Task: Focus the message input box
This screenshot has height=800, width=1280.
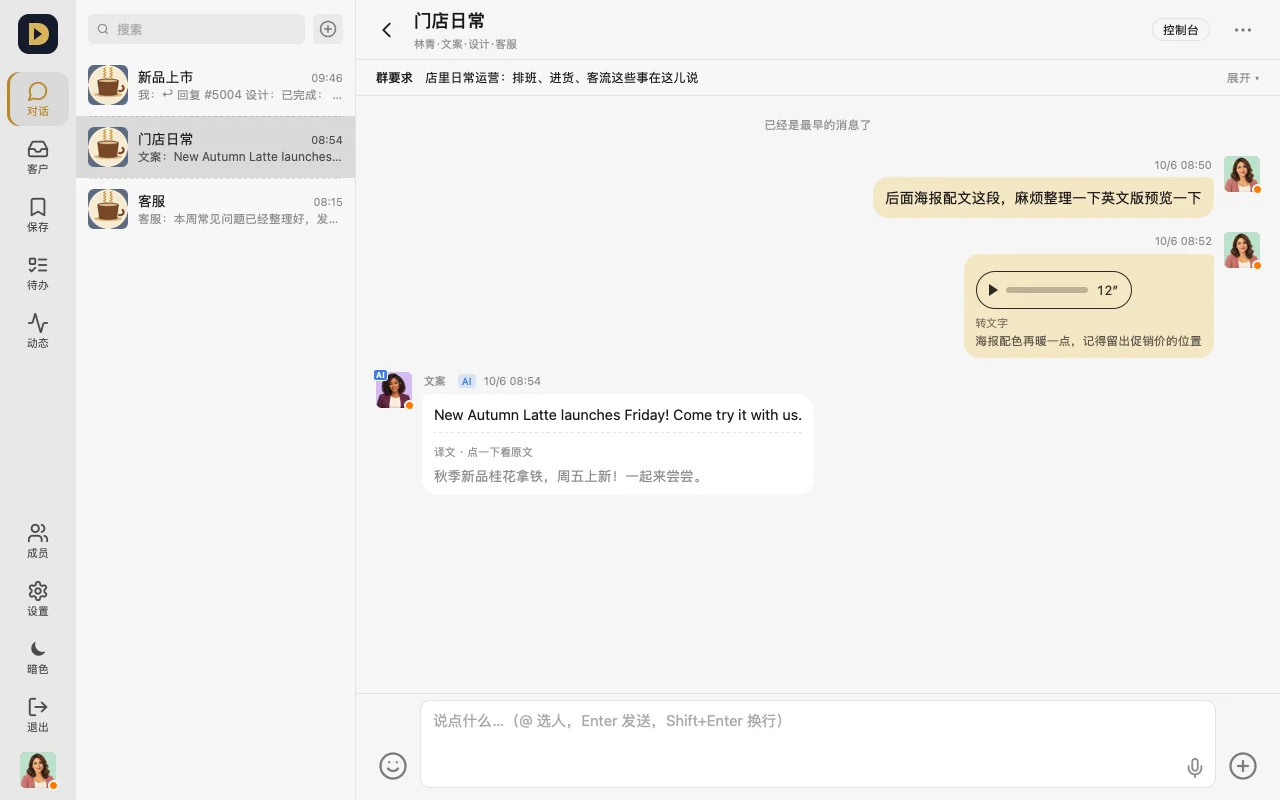Action: click(x=817, y=744)
